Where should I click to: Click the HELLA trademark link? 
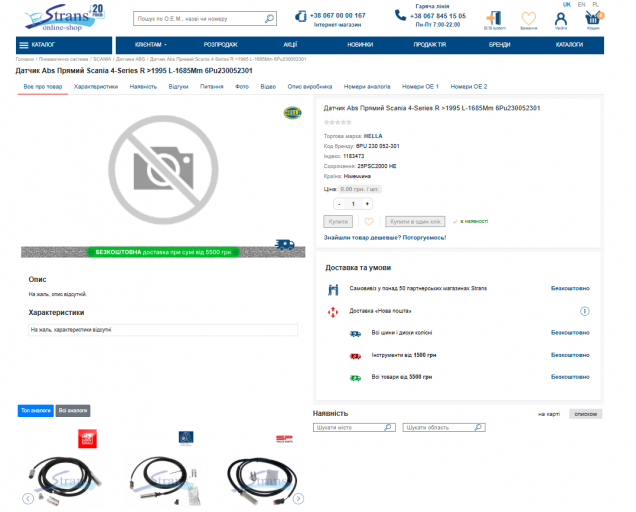[x=373, y=136]
